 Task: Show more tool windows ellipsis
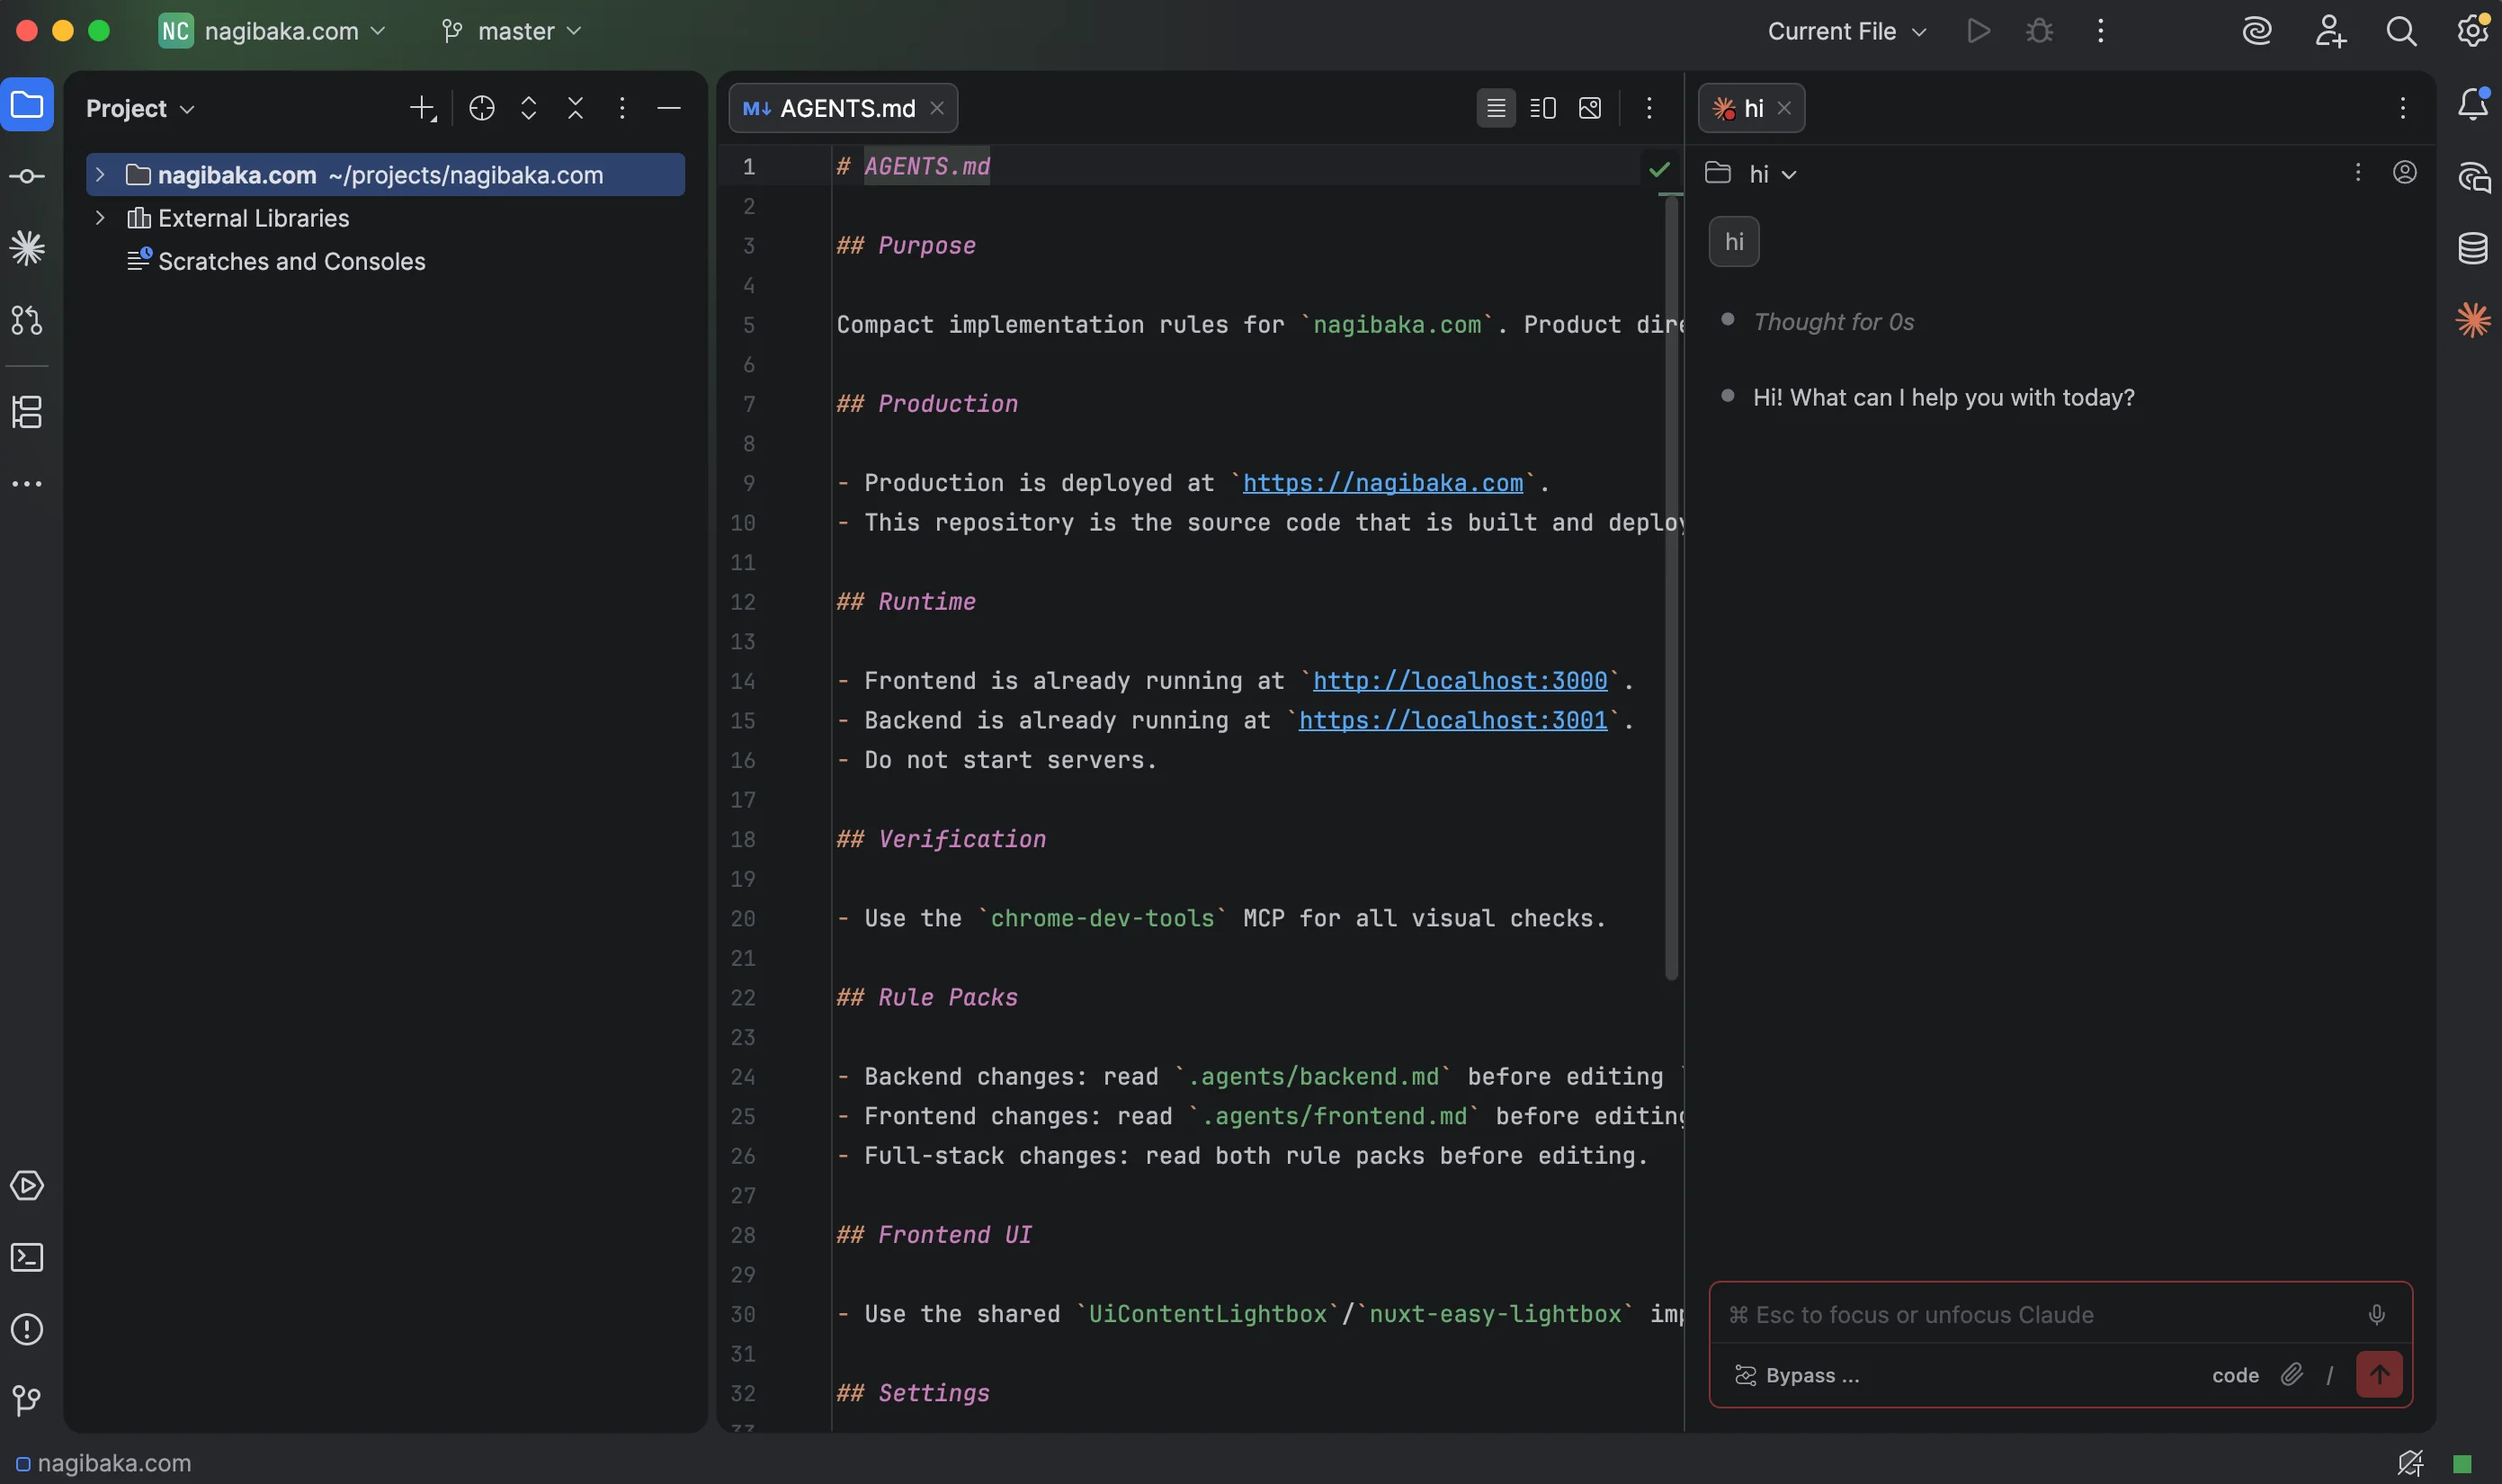pyautogui.click(x=27, y=484)
